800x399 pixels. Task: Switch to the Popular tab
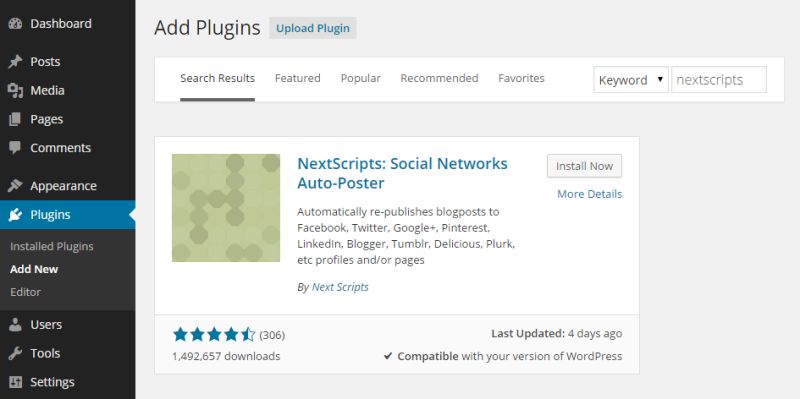point(361,79)
